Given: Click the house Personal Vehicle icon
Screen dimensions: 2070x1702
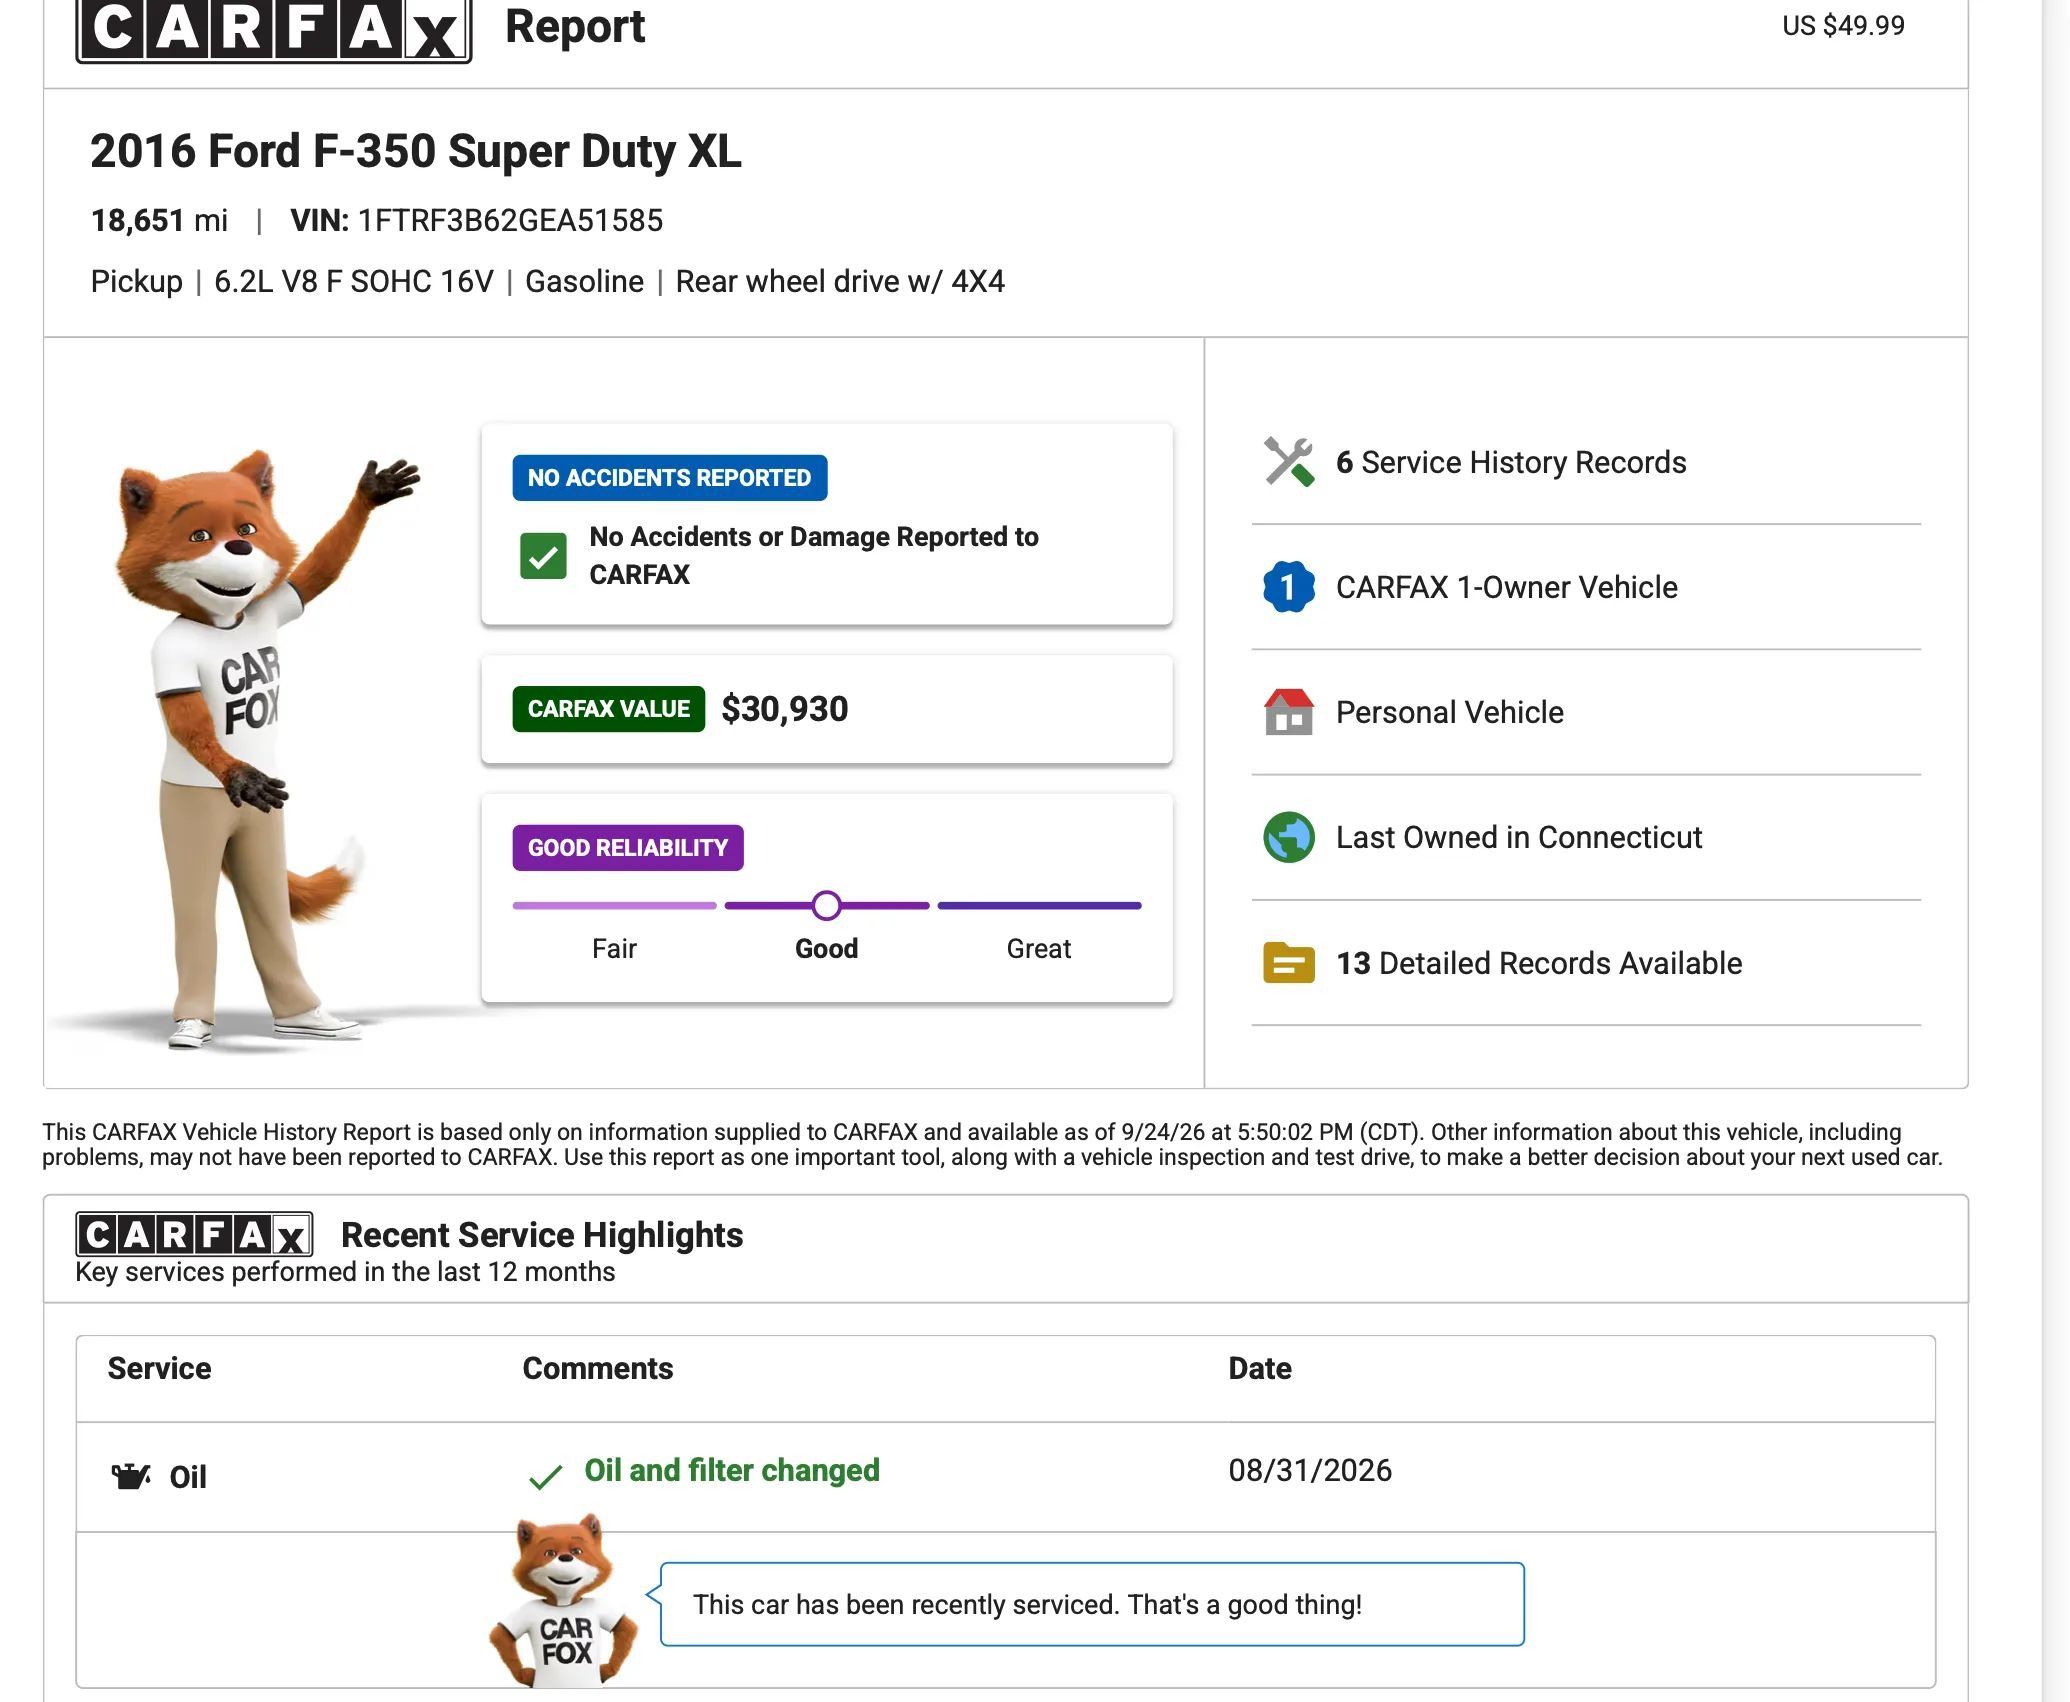Looking at the screenshot, I should pyautogui.click(x=1289, y=712).
